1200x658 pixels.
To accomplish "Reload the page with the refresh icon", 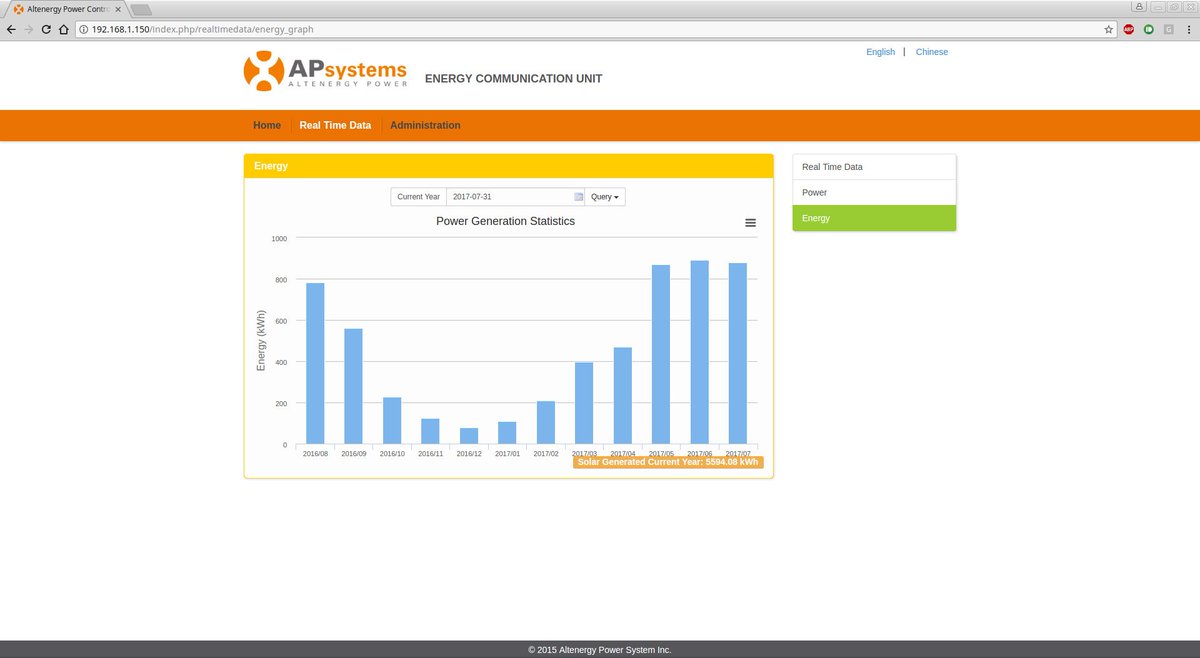I will click(x=46, y=29).
